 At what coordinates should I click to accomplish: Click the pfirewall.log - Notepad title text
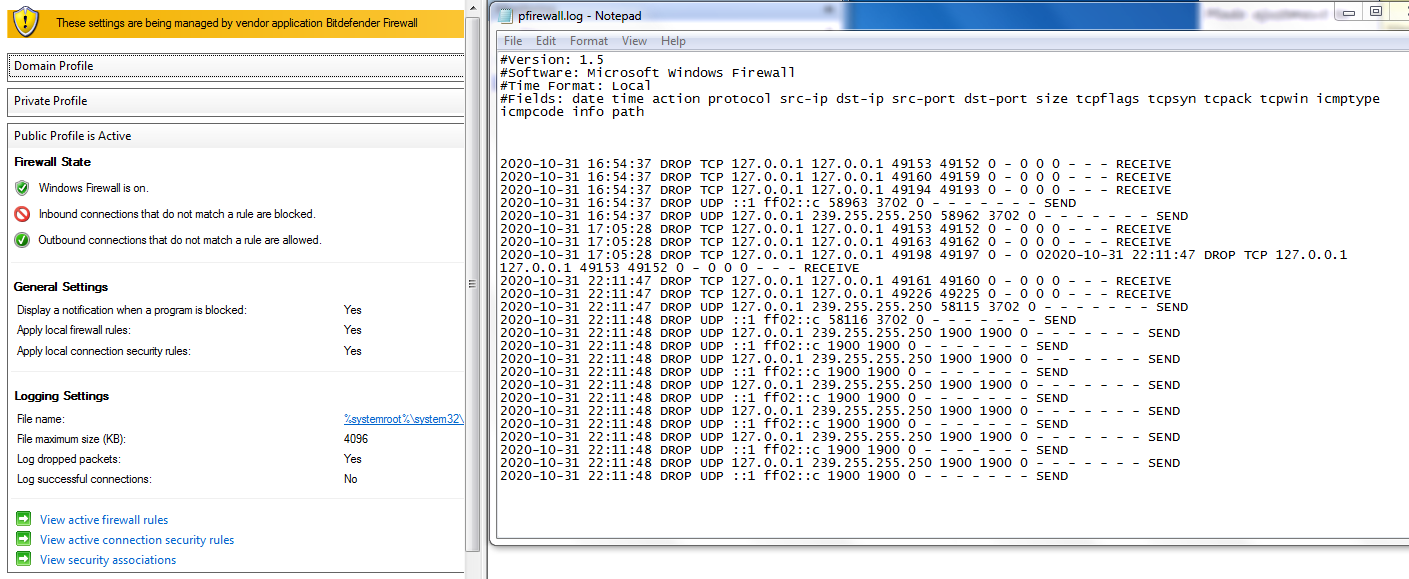point(580,16)
